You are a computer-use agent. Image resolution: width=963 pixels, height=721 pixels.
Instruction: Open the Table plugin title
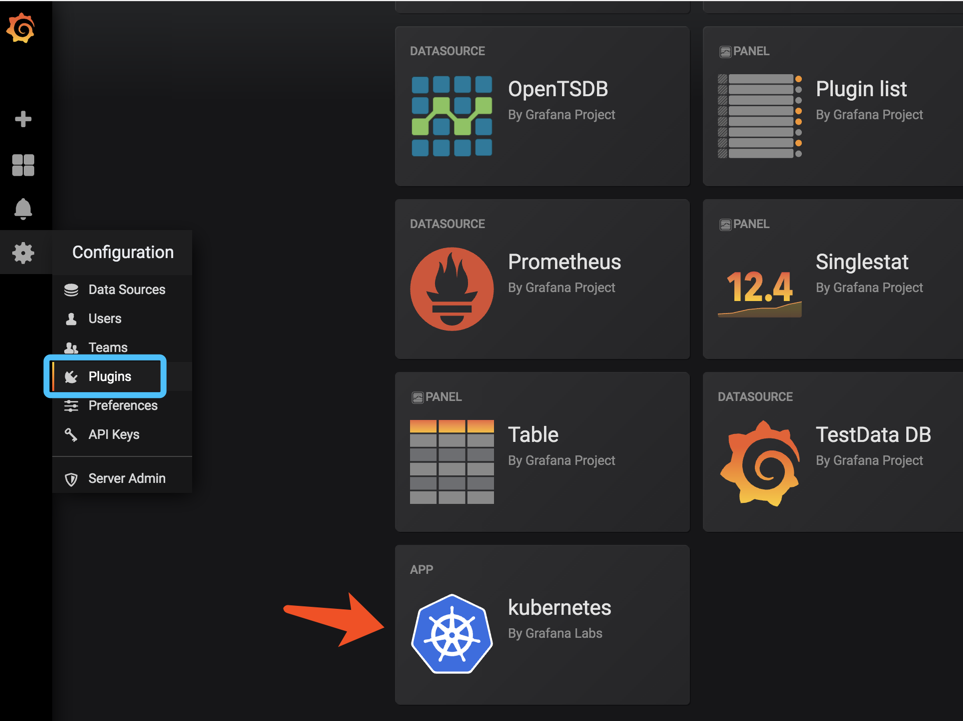533,435
